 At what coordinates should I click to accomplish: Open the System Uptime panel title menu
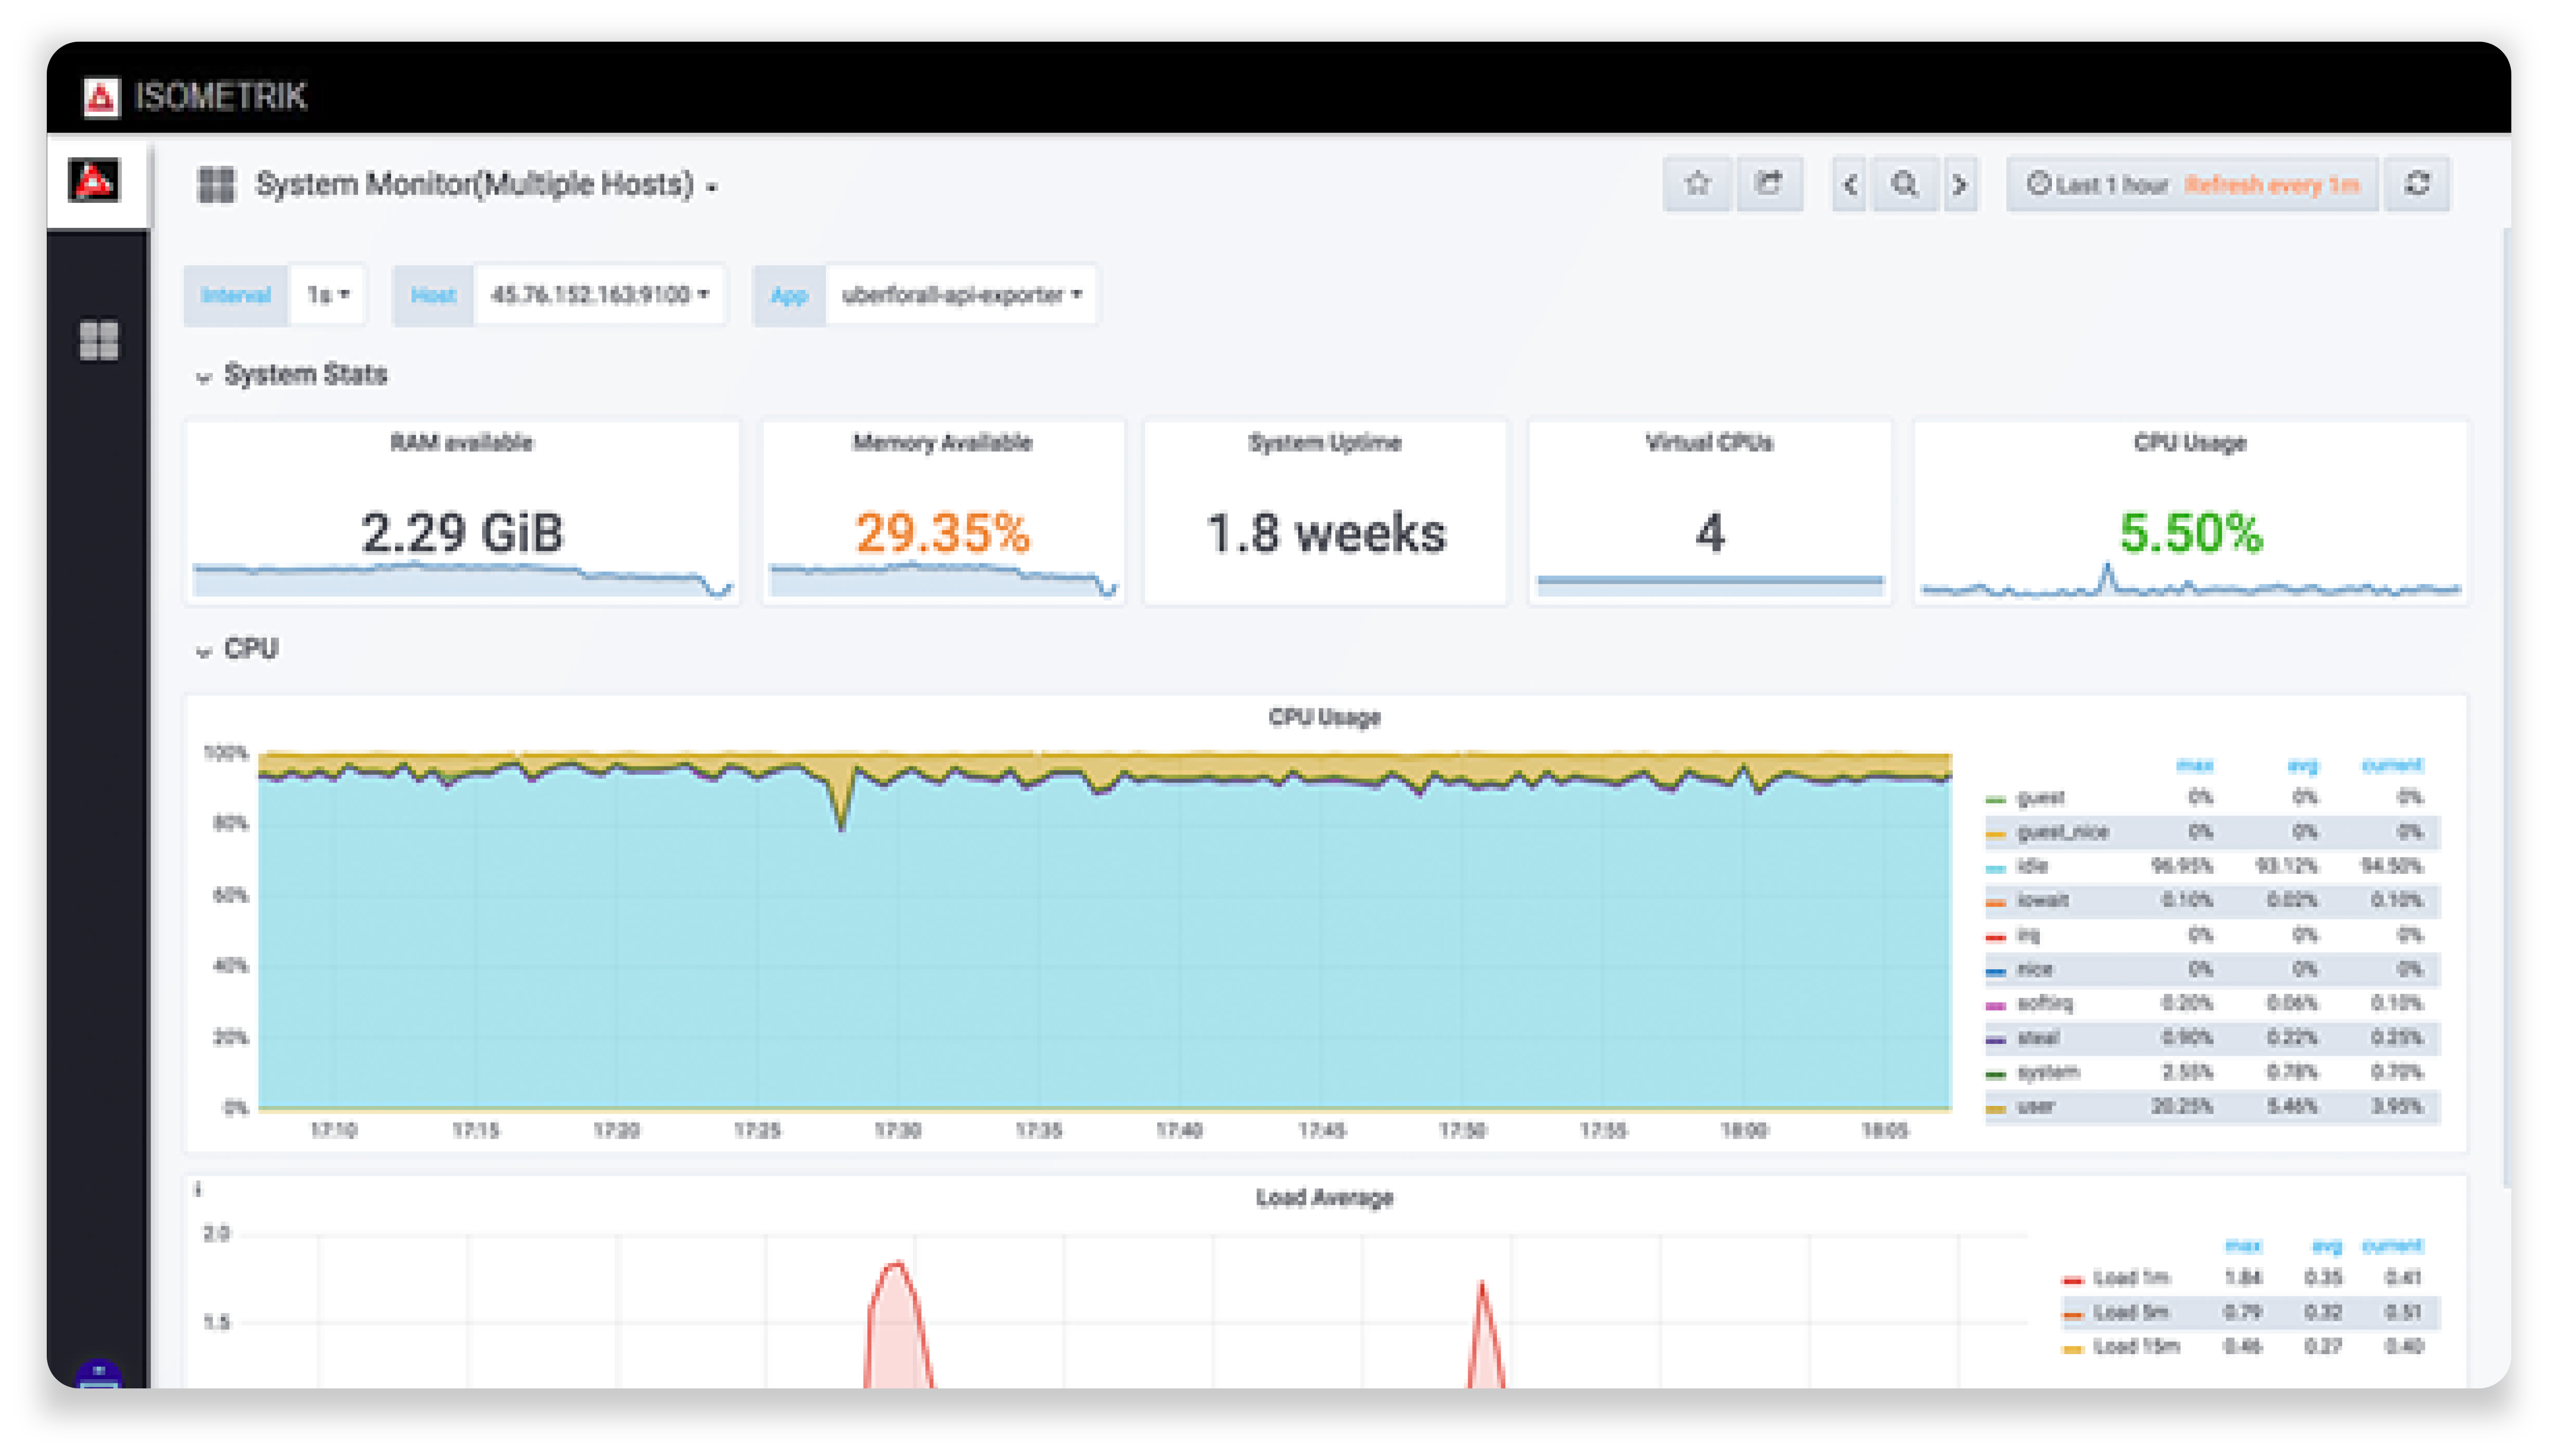(1325, 443)
